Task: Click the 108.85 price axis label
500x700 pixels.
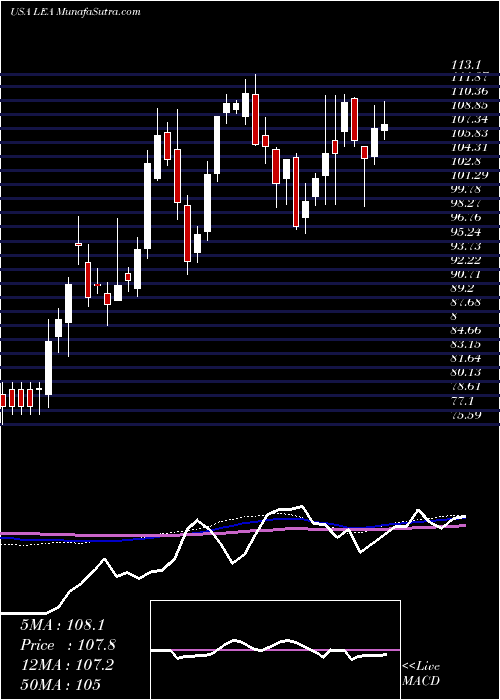Action: (x=471, y=106)
